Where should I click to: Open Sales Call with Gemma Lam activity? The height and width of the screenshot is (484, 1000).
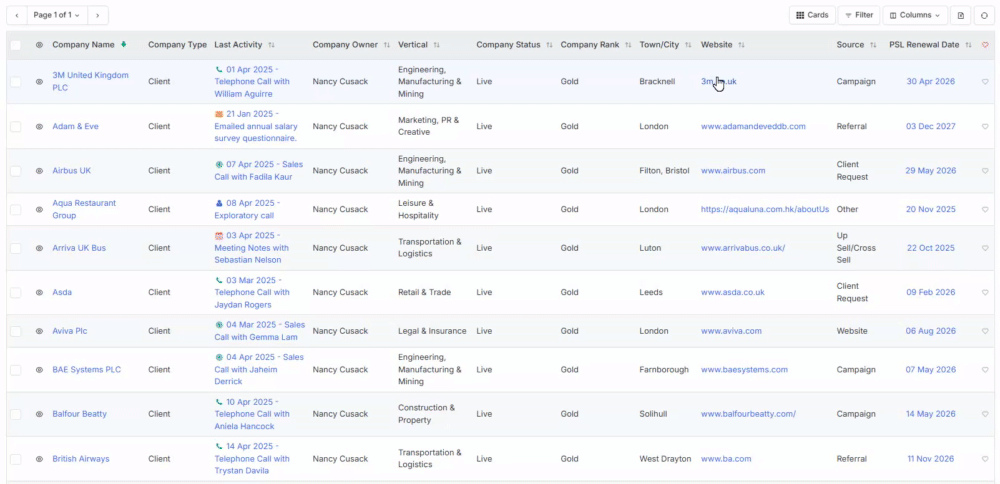click(x=260, y=331)
